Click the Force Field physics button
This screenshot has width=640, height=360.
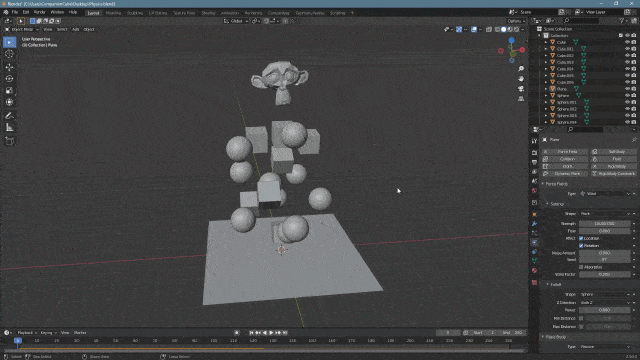[x=565, y=151]
